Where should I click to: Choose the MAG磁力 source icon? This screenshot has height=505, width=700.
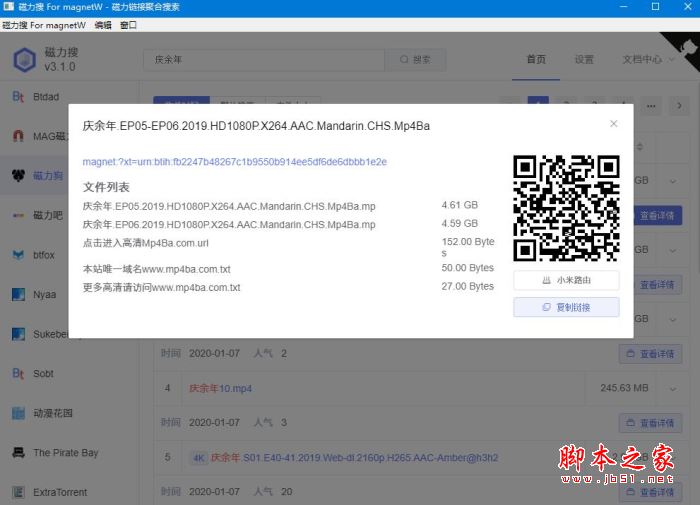[x=18, y=136]
